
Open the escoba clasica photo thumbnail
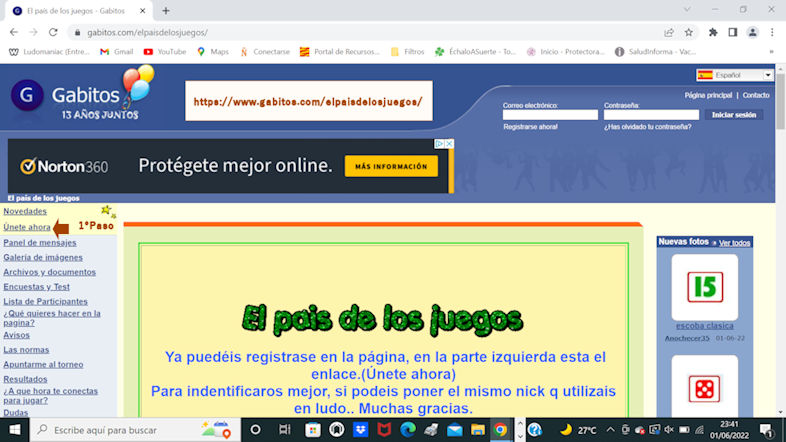point(705,287)
